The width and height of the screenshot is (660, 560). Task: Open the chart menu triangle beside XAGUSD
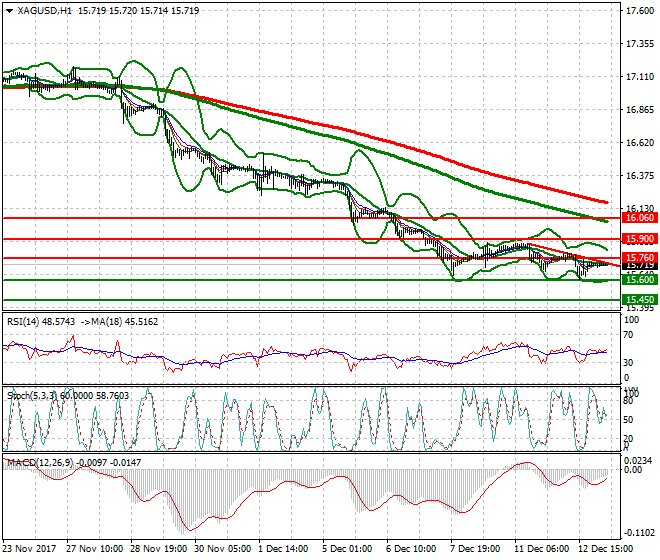click(9, 11)
